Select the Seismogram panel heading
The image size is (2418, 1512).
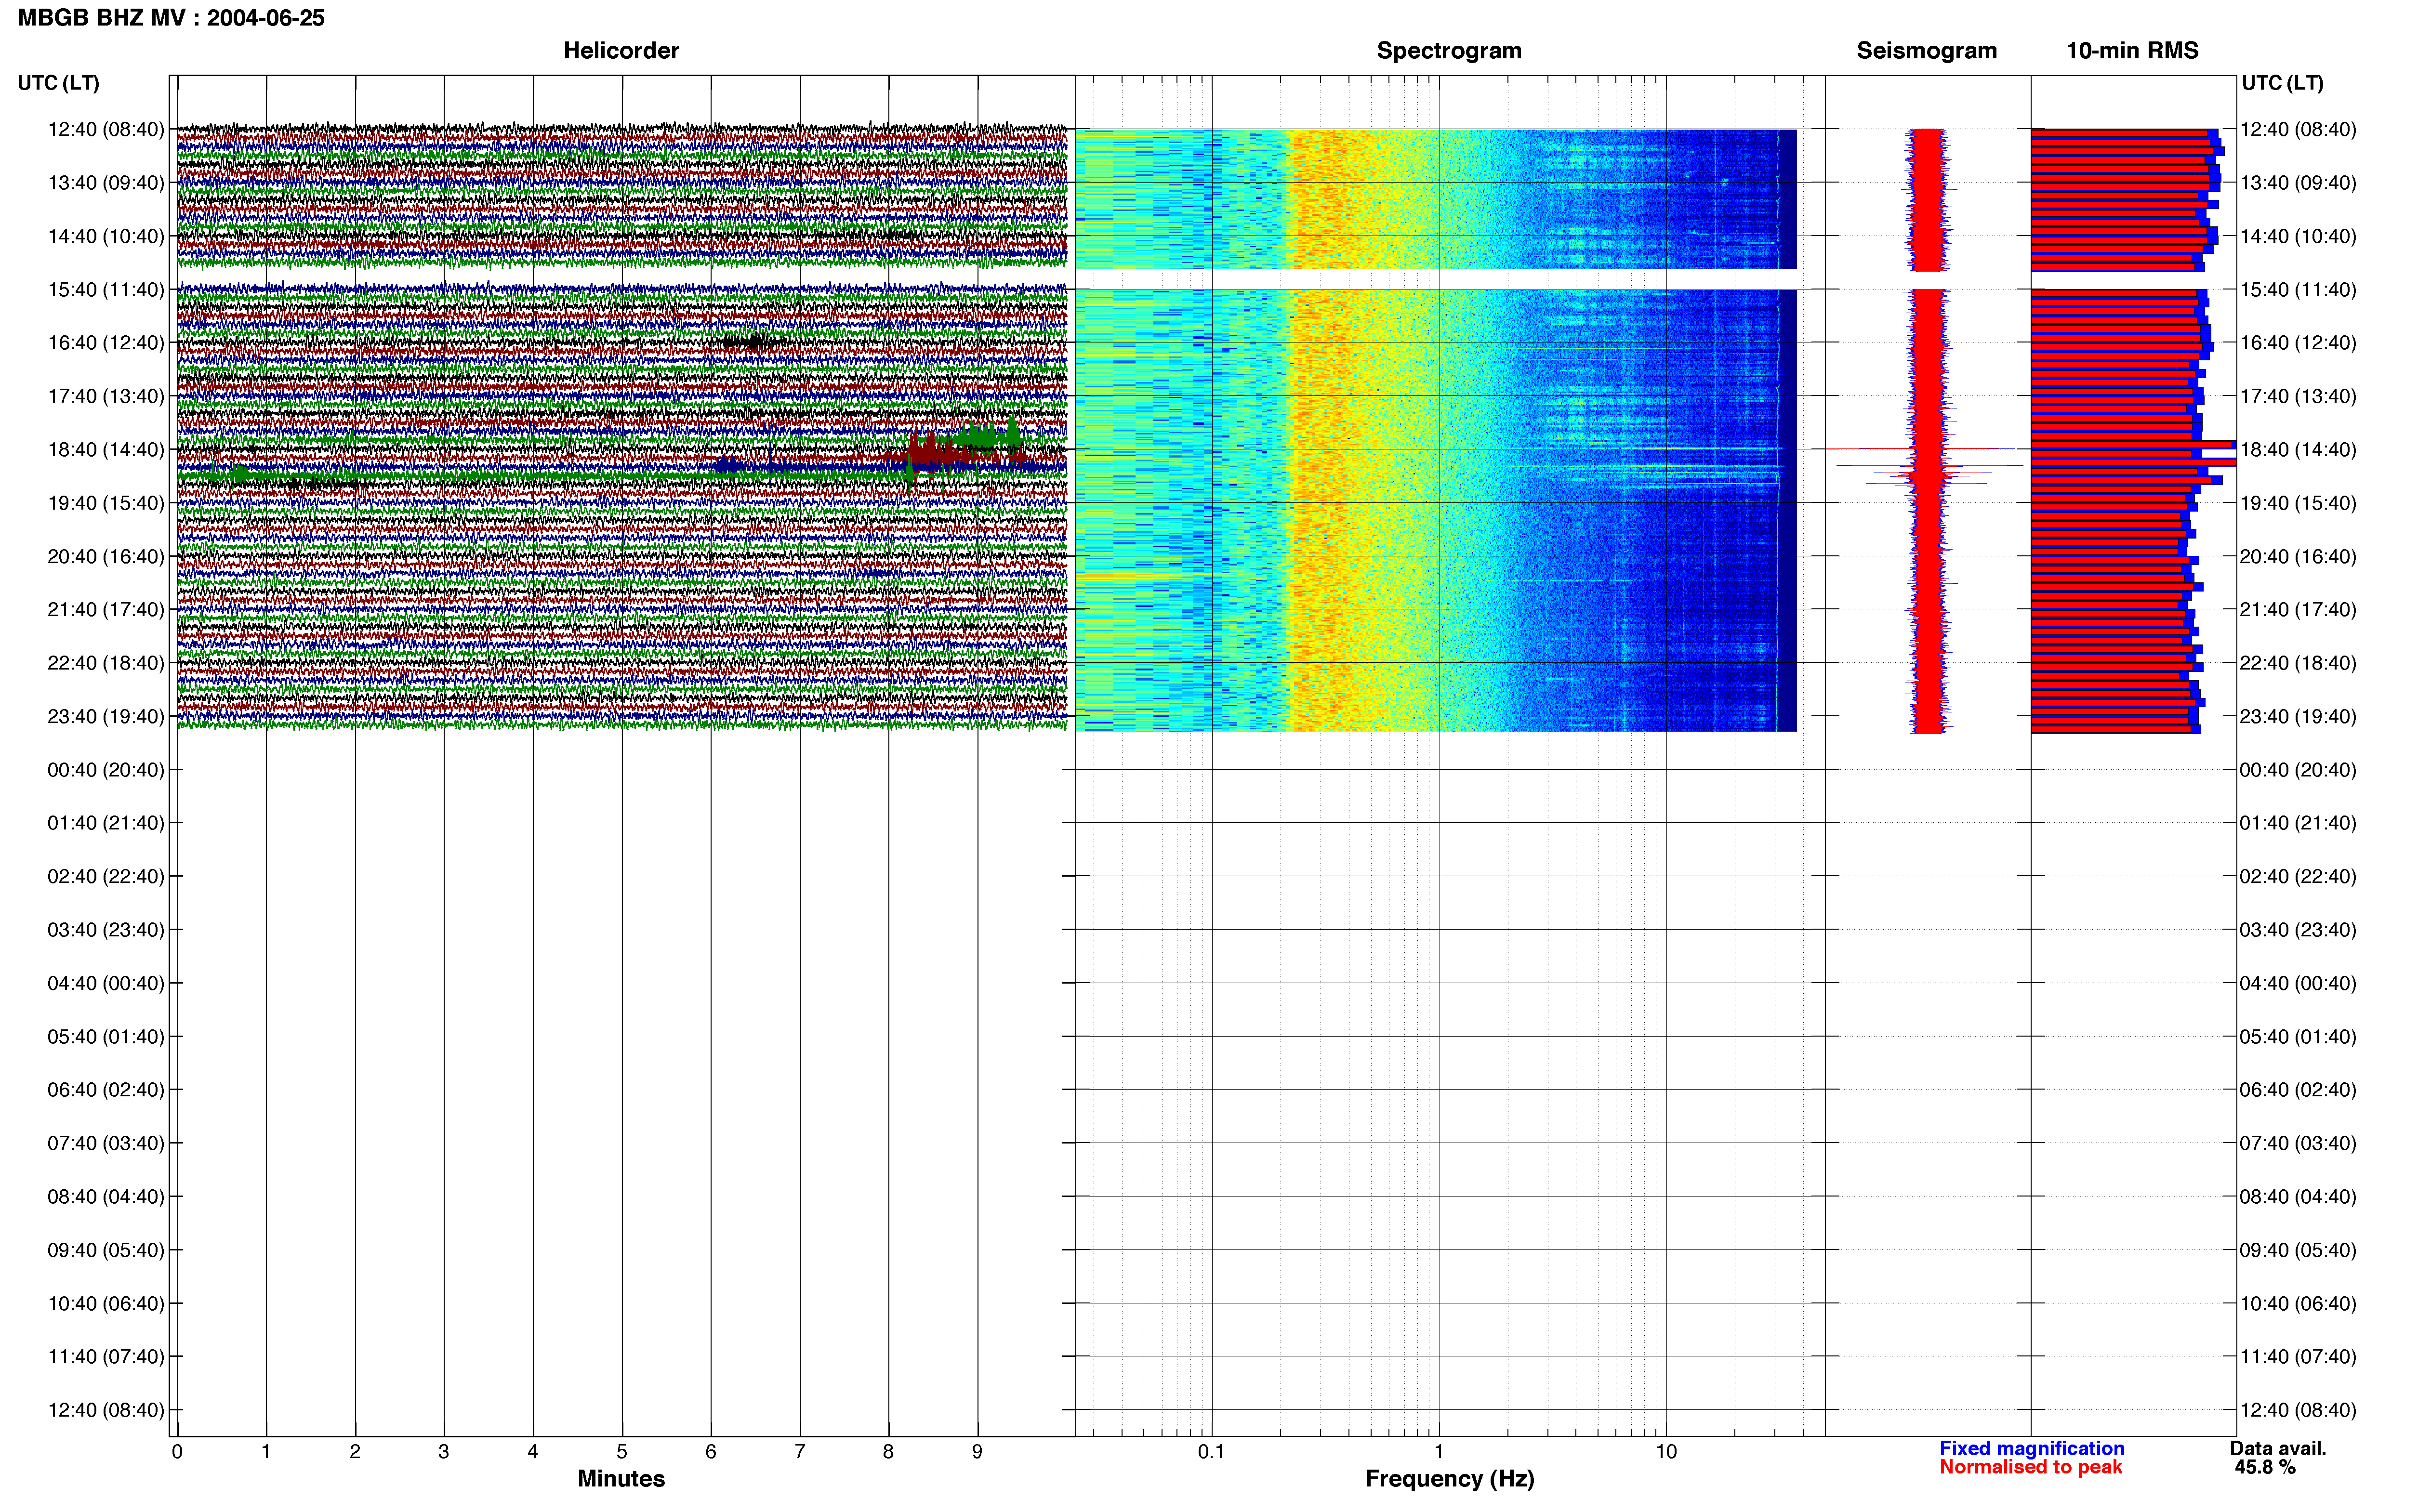click(x=1926, y=50)
